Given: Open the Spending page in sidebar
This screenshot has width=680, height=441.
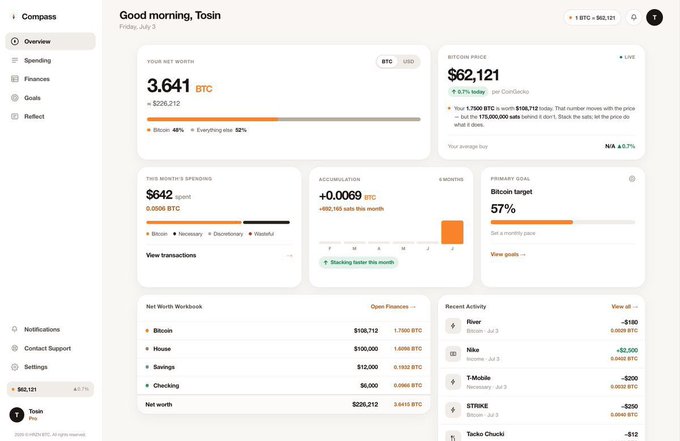Looking at the screenshot, I should click(x=50, y=60).
